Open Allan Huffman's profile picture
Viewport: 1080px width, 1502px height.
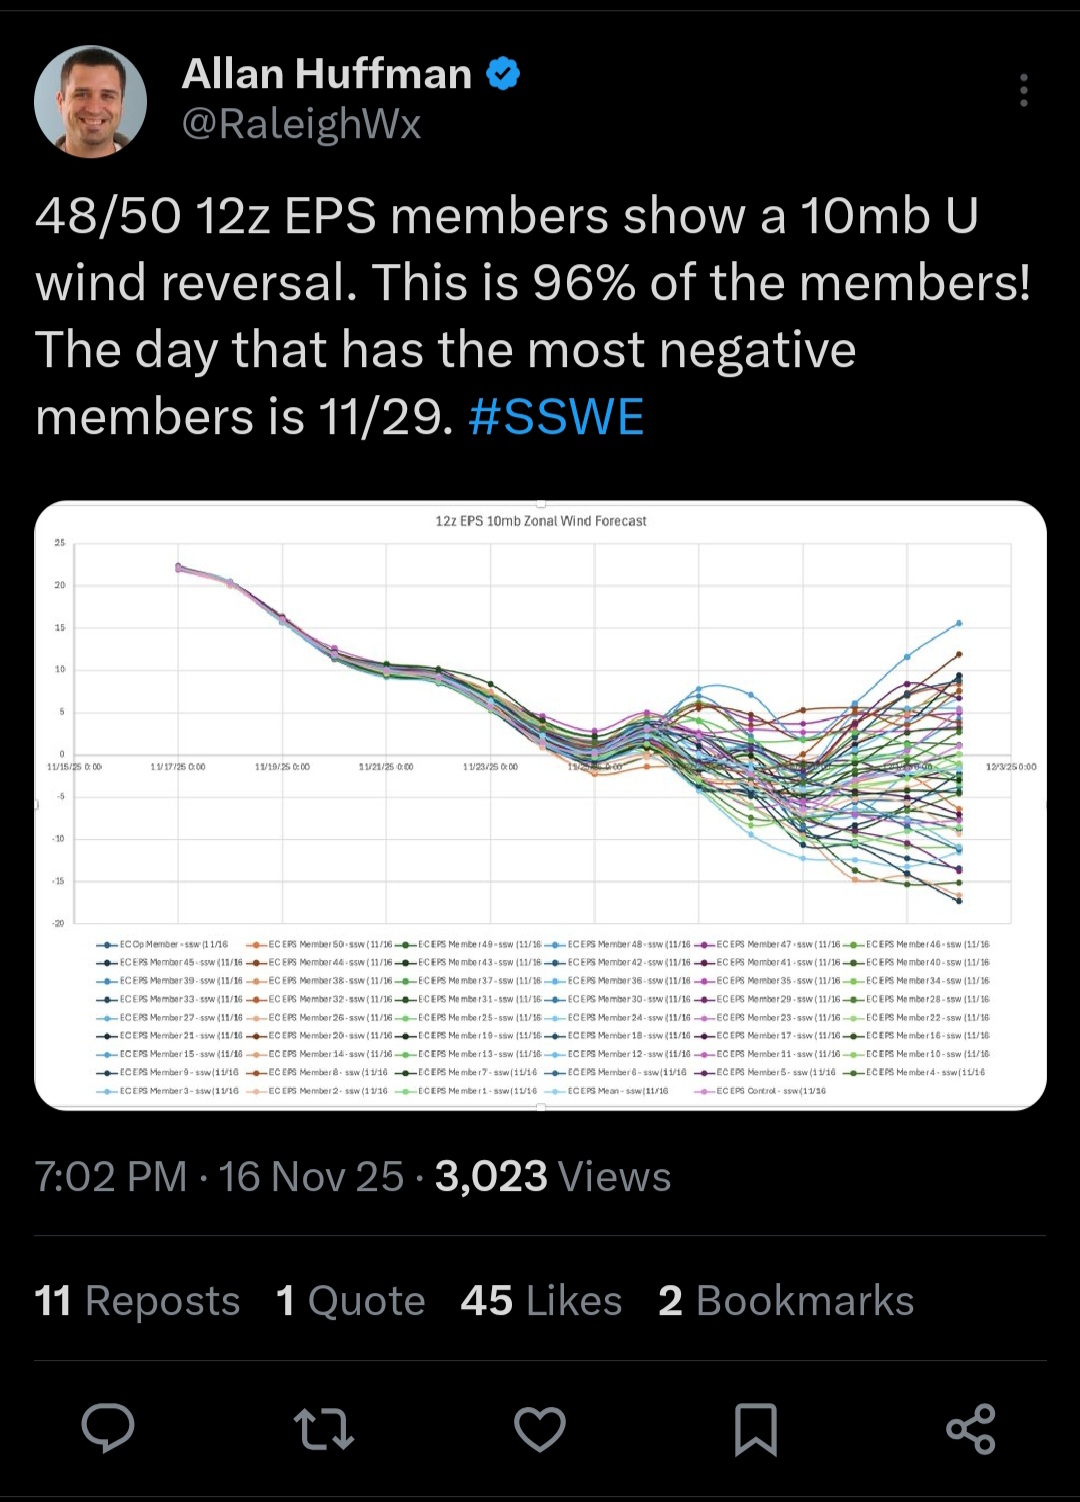(x=91, y=101)
